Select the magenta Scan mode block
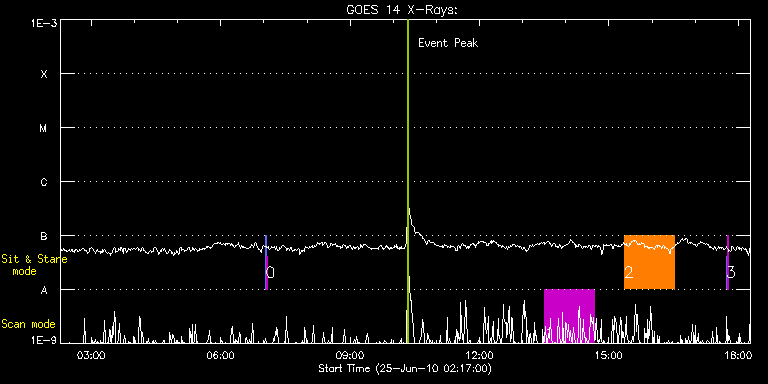Image resolution: width=768 pixels, height=384 pixels. coord(569,316)
